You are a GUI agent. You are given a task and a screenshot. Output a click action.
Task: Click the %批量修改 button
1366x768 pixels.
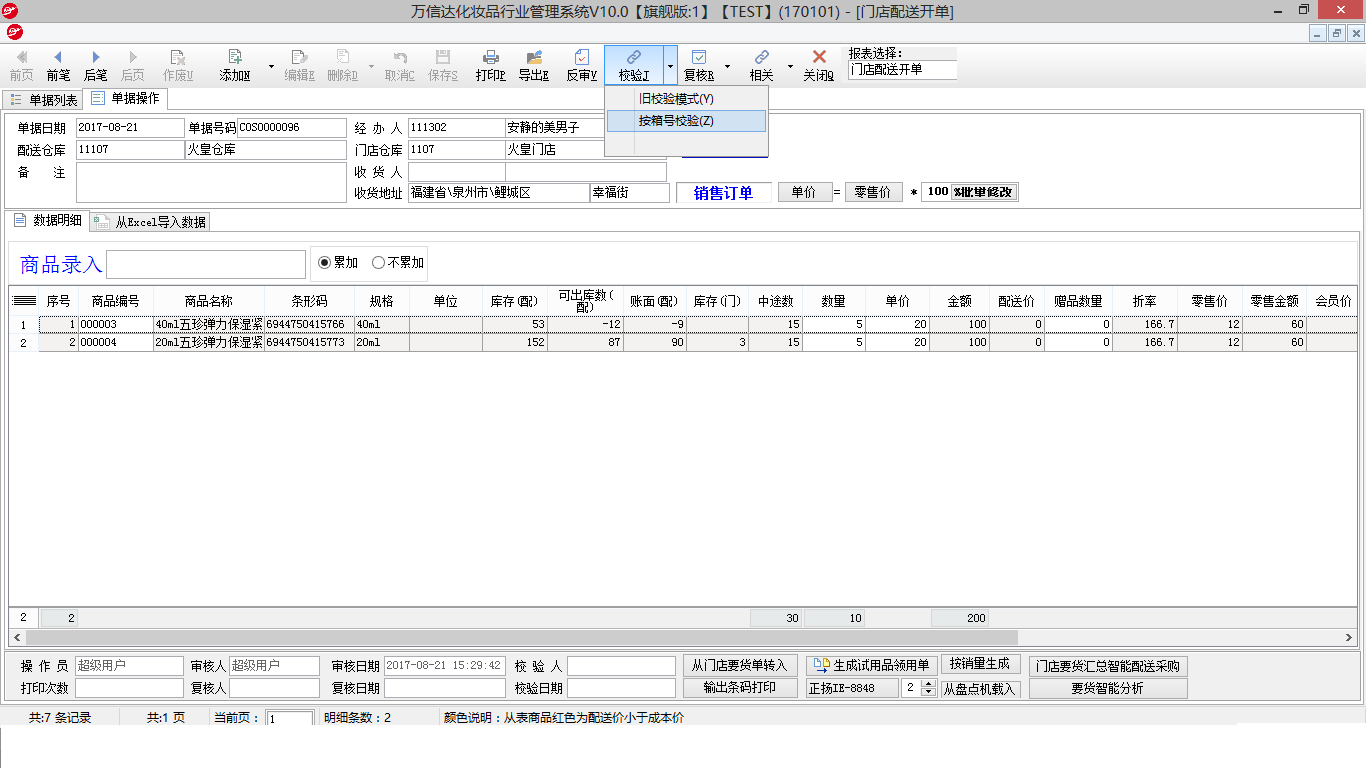pyautogui.click(x=985, y=192)
